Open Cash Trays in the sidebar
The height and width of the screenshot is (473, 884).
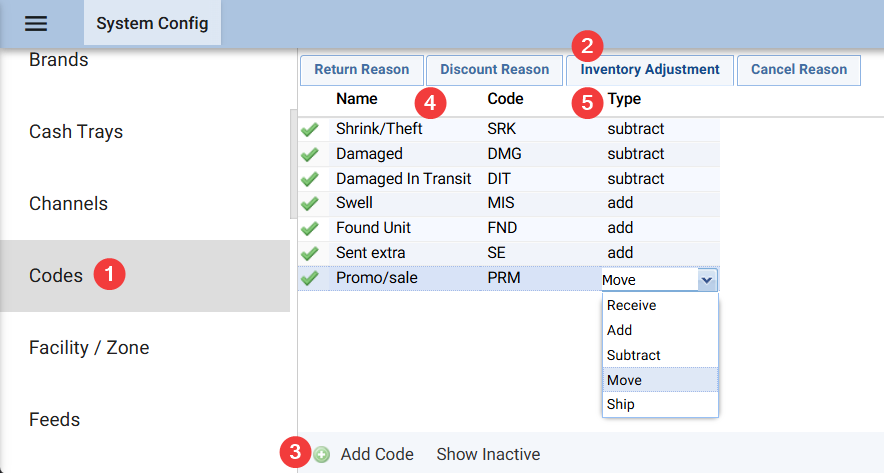[76, 132]
